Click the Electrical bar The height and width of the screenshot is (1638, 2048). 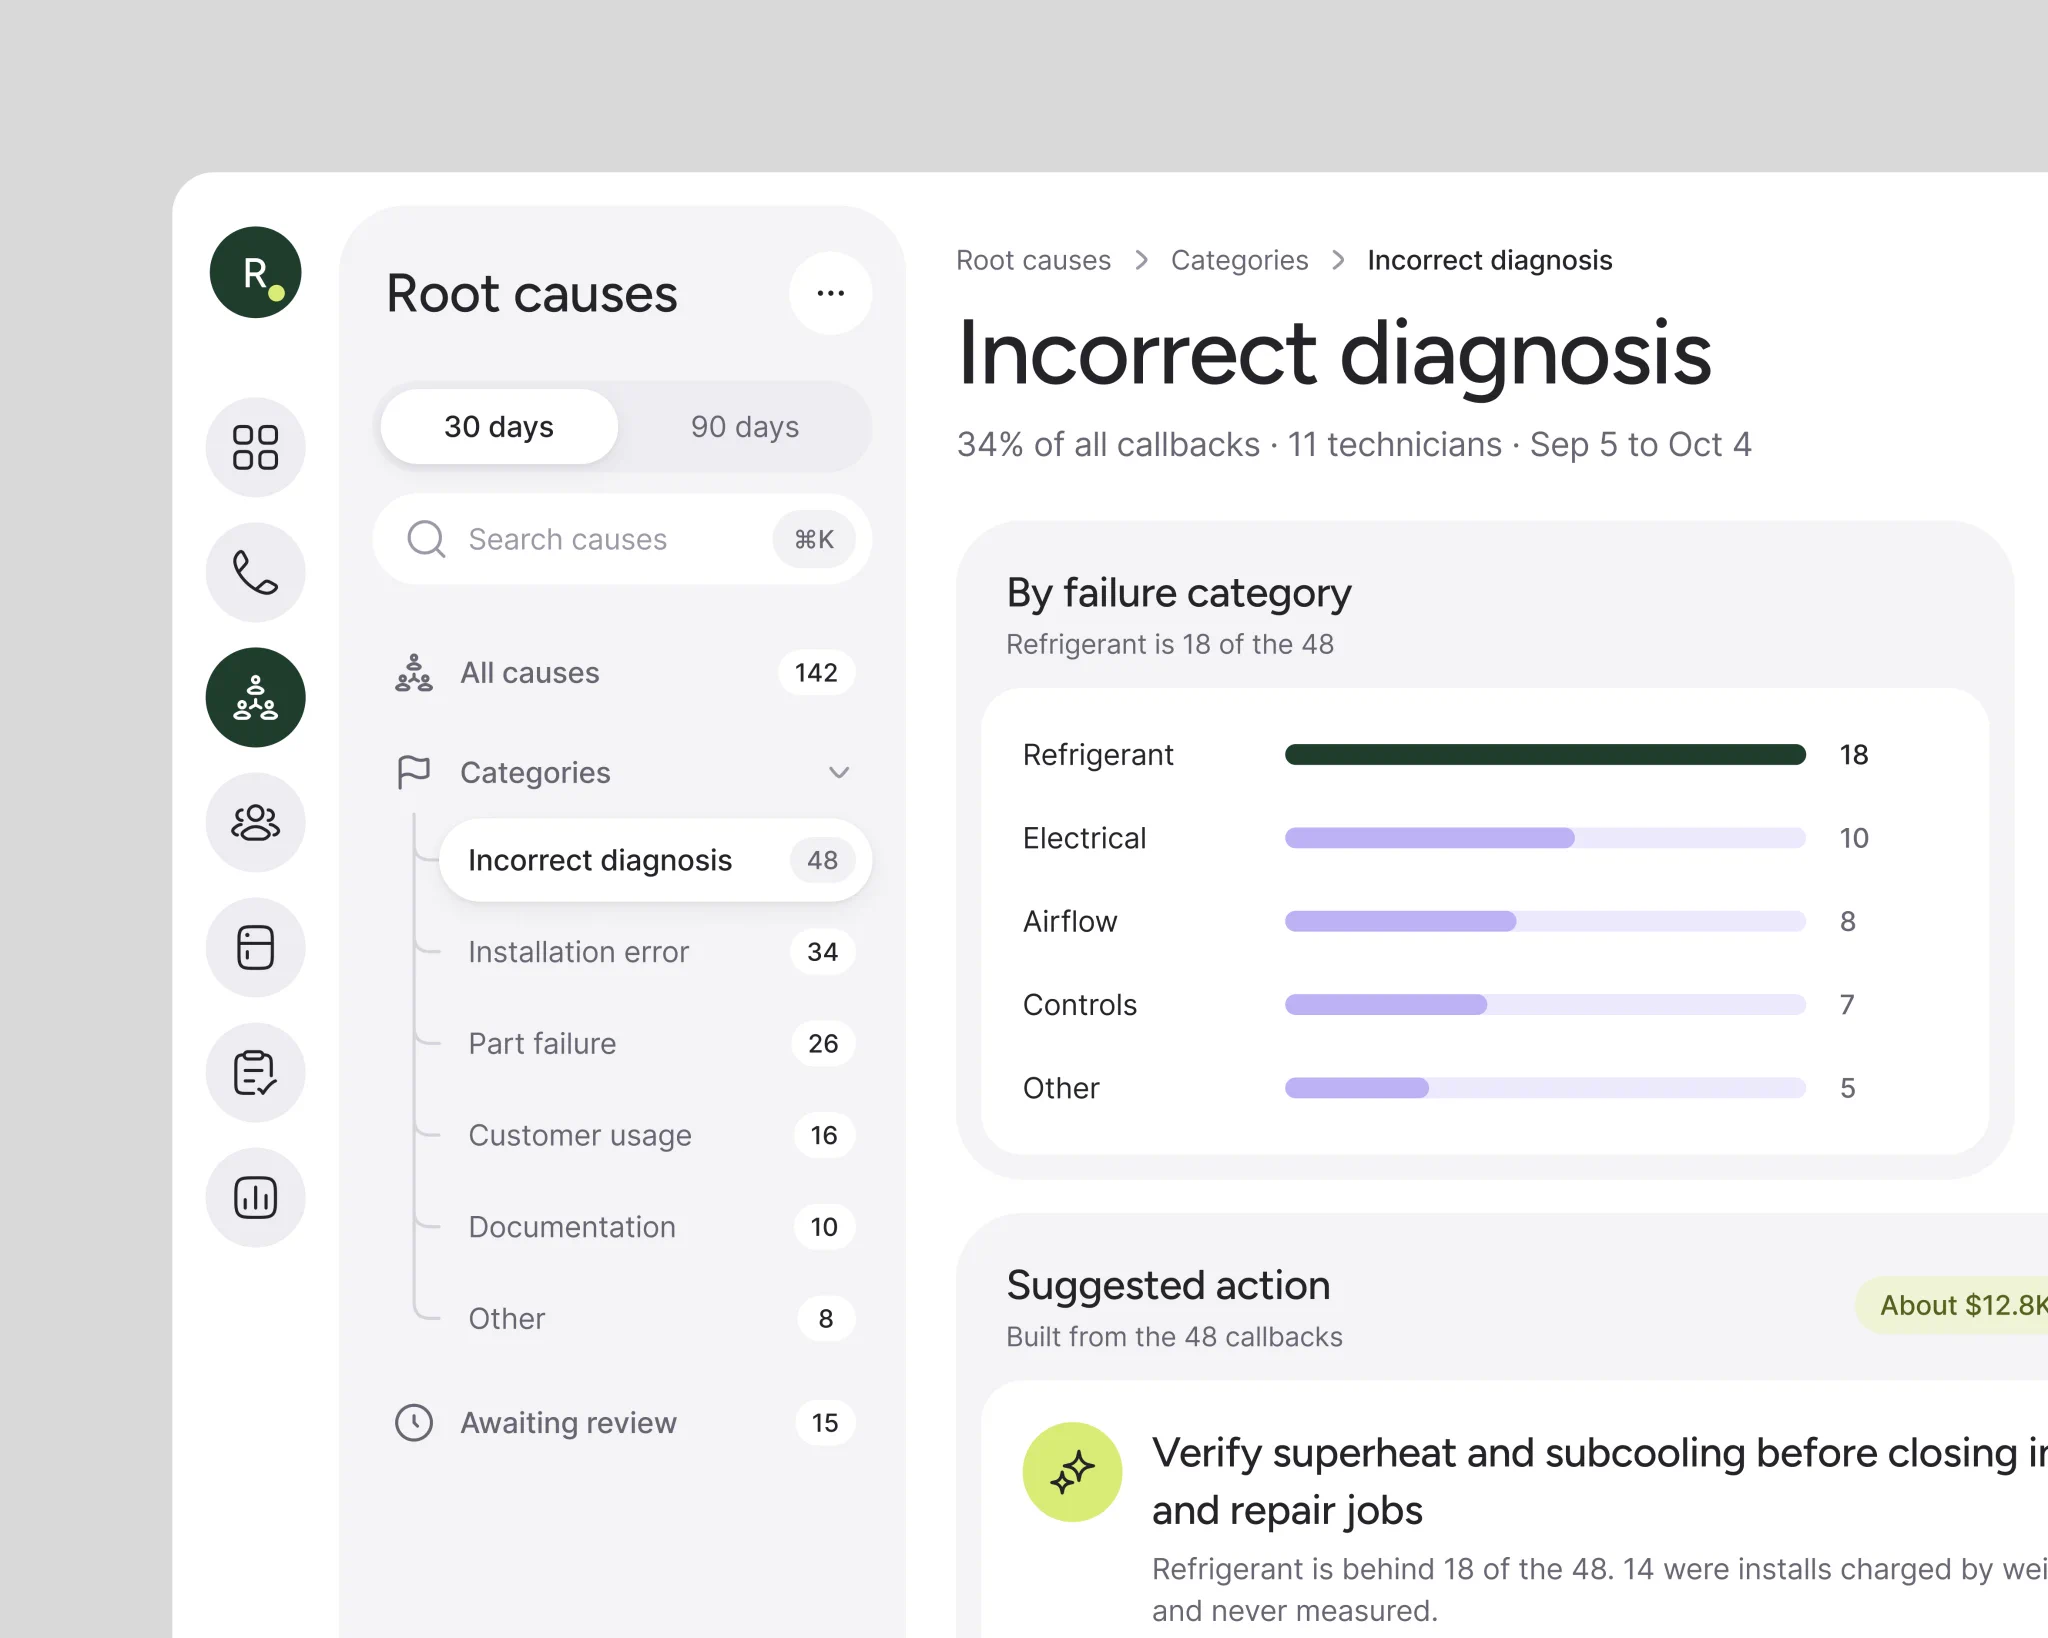click(x=1545, y=838)
